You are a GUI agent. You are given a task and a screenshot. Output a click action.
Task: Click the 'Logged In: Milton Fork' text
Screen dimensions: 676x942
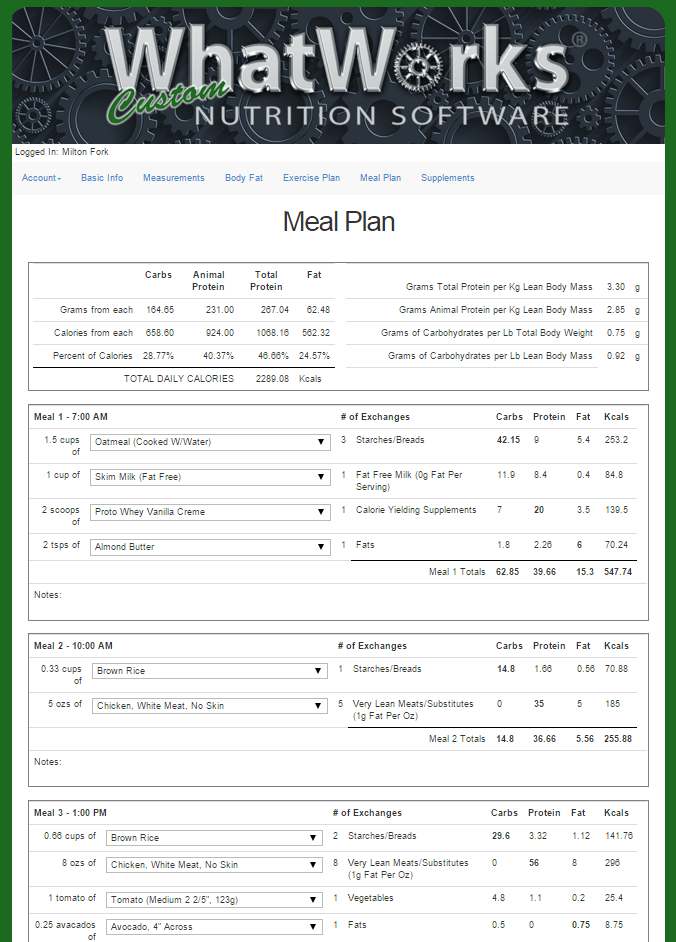coord(62,152)
